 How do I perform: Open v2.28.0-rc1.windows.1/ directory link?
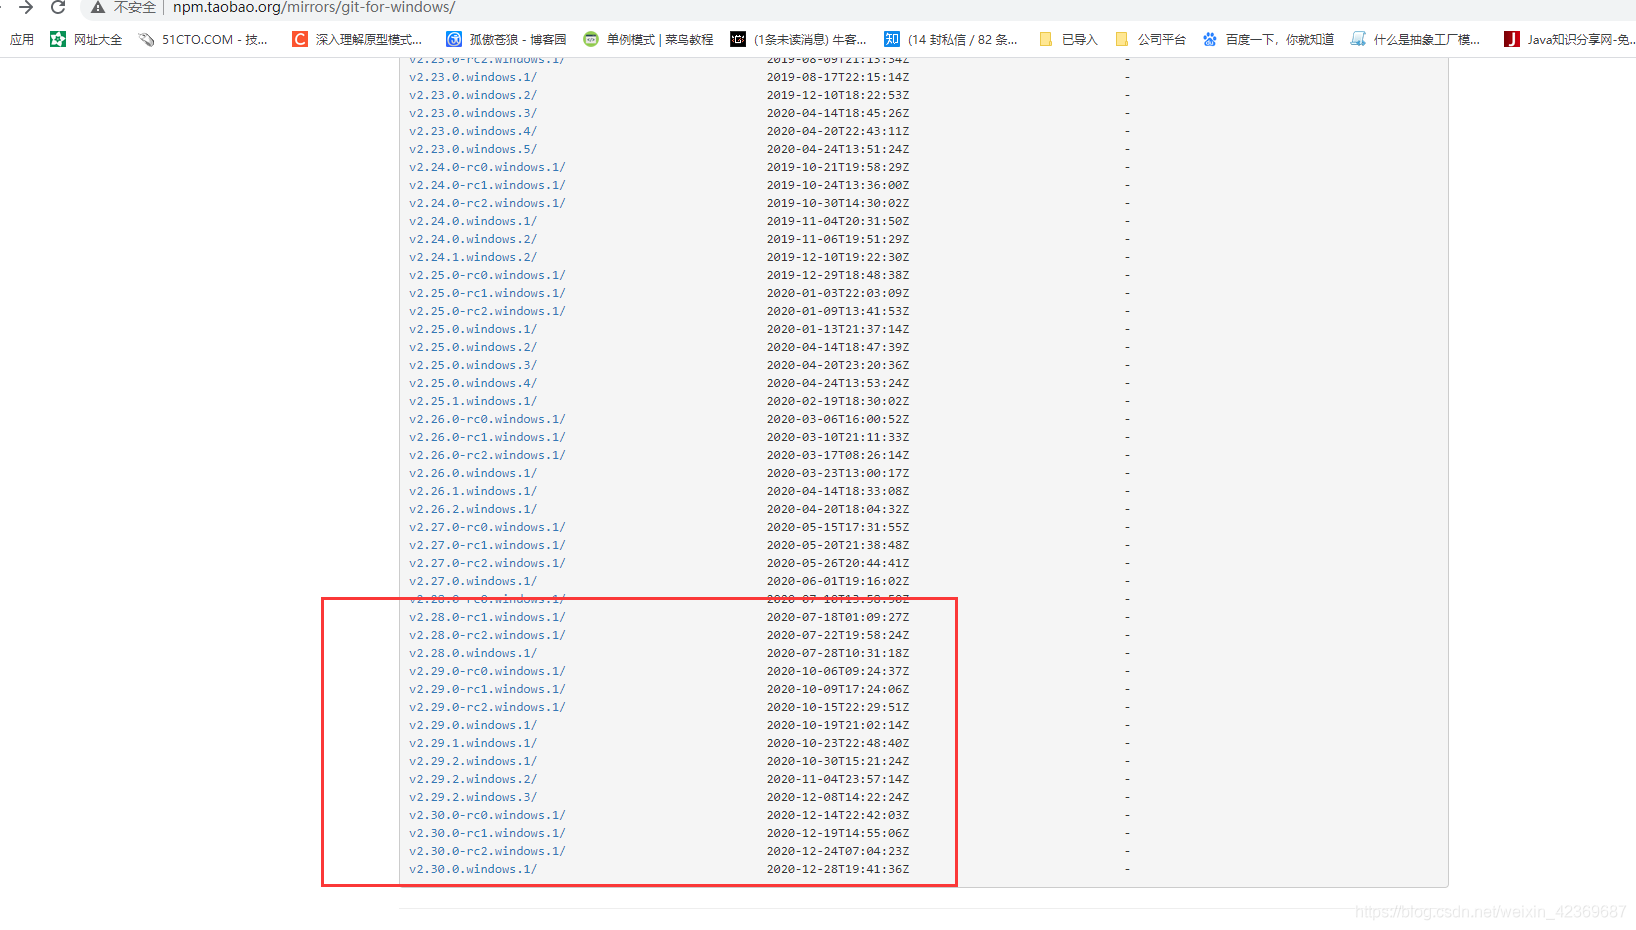pos(487,617)
